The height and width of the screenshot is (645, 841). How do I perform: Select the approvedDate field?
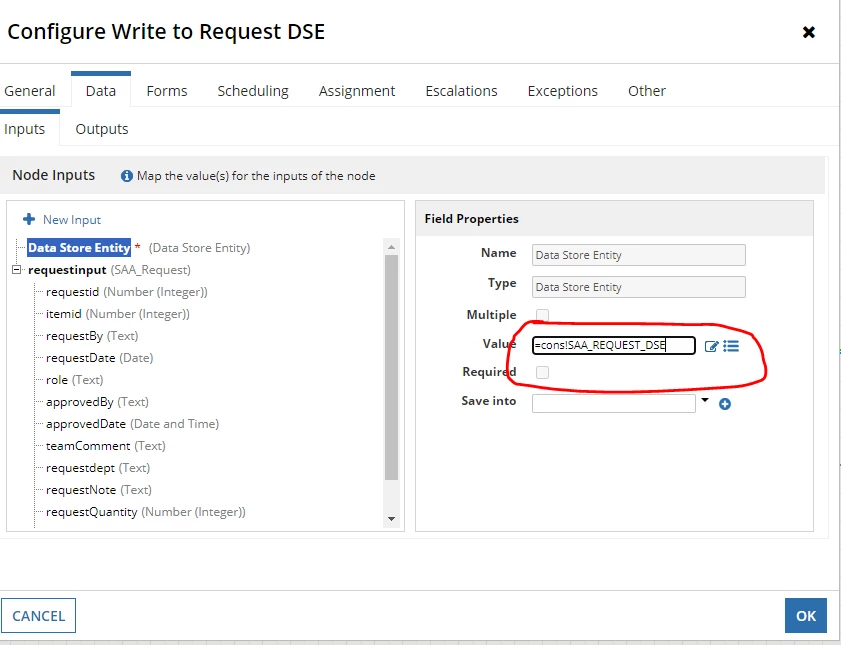(86, 424)
